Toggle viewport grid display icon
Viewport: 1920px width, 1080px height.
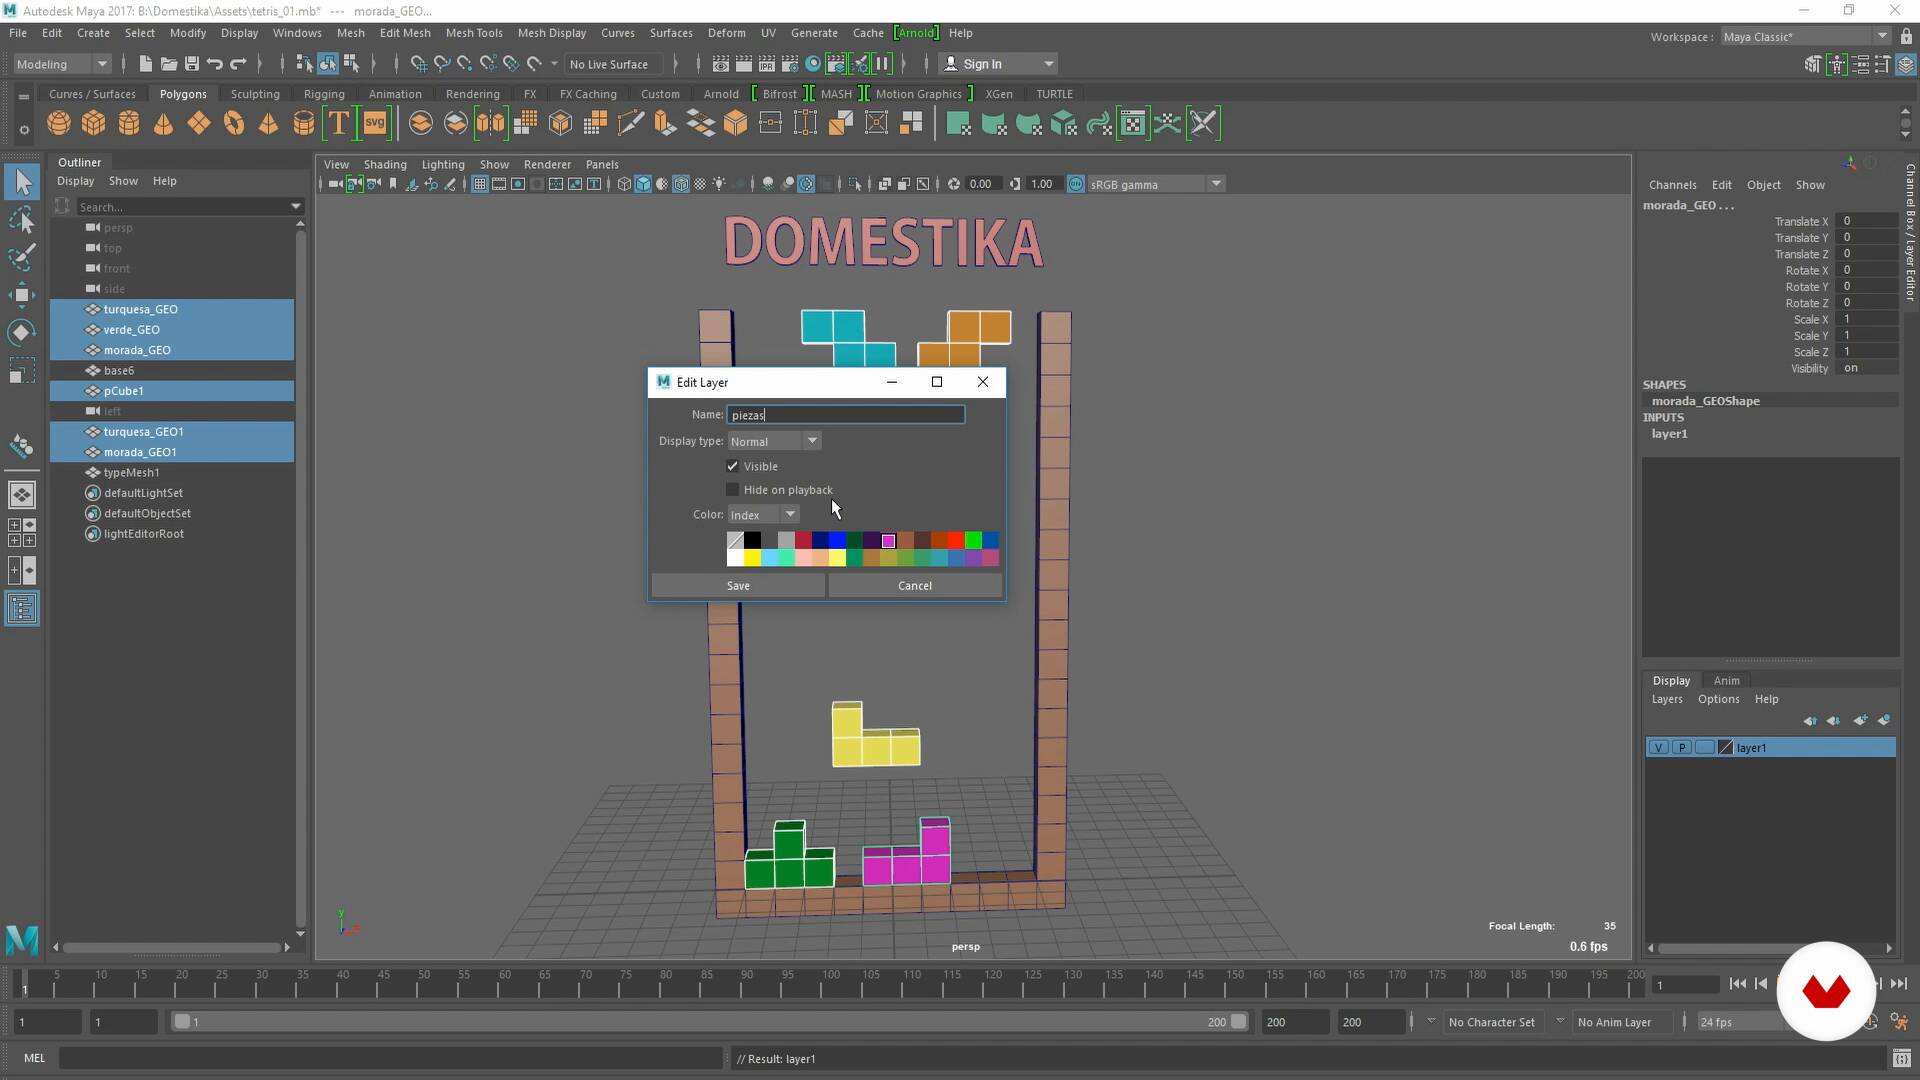tap(480, 184)
